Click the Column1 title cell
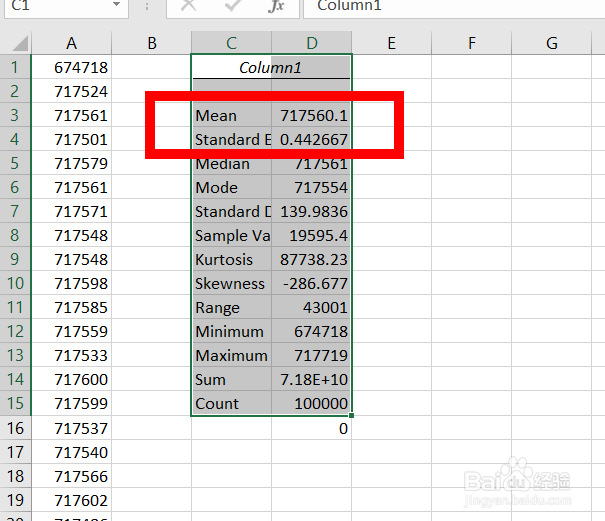Viewport: 605px width, 521px height. [x=271, y=68]
